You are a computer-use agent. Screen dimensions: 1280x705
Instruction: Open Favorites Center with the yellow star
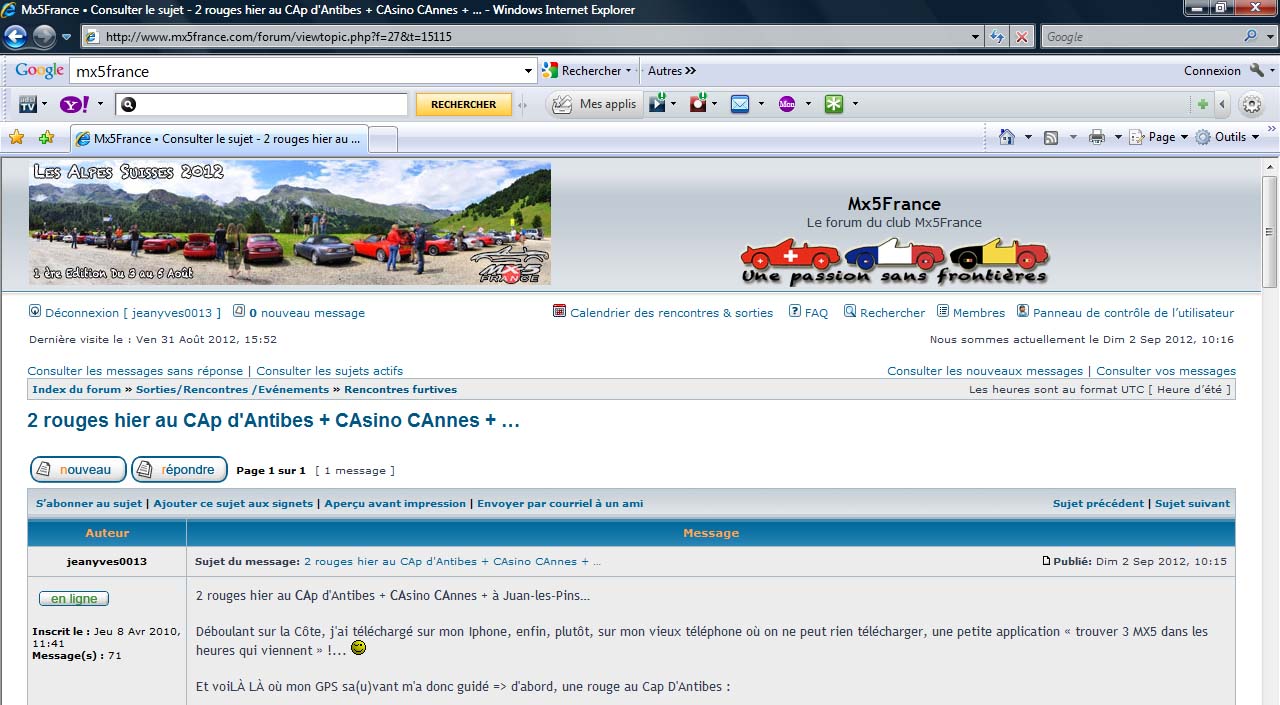16,138
